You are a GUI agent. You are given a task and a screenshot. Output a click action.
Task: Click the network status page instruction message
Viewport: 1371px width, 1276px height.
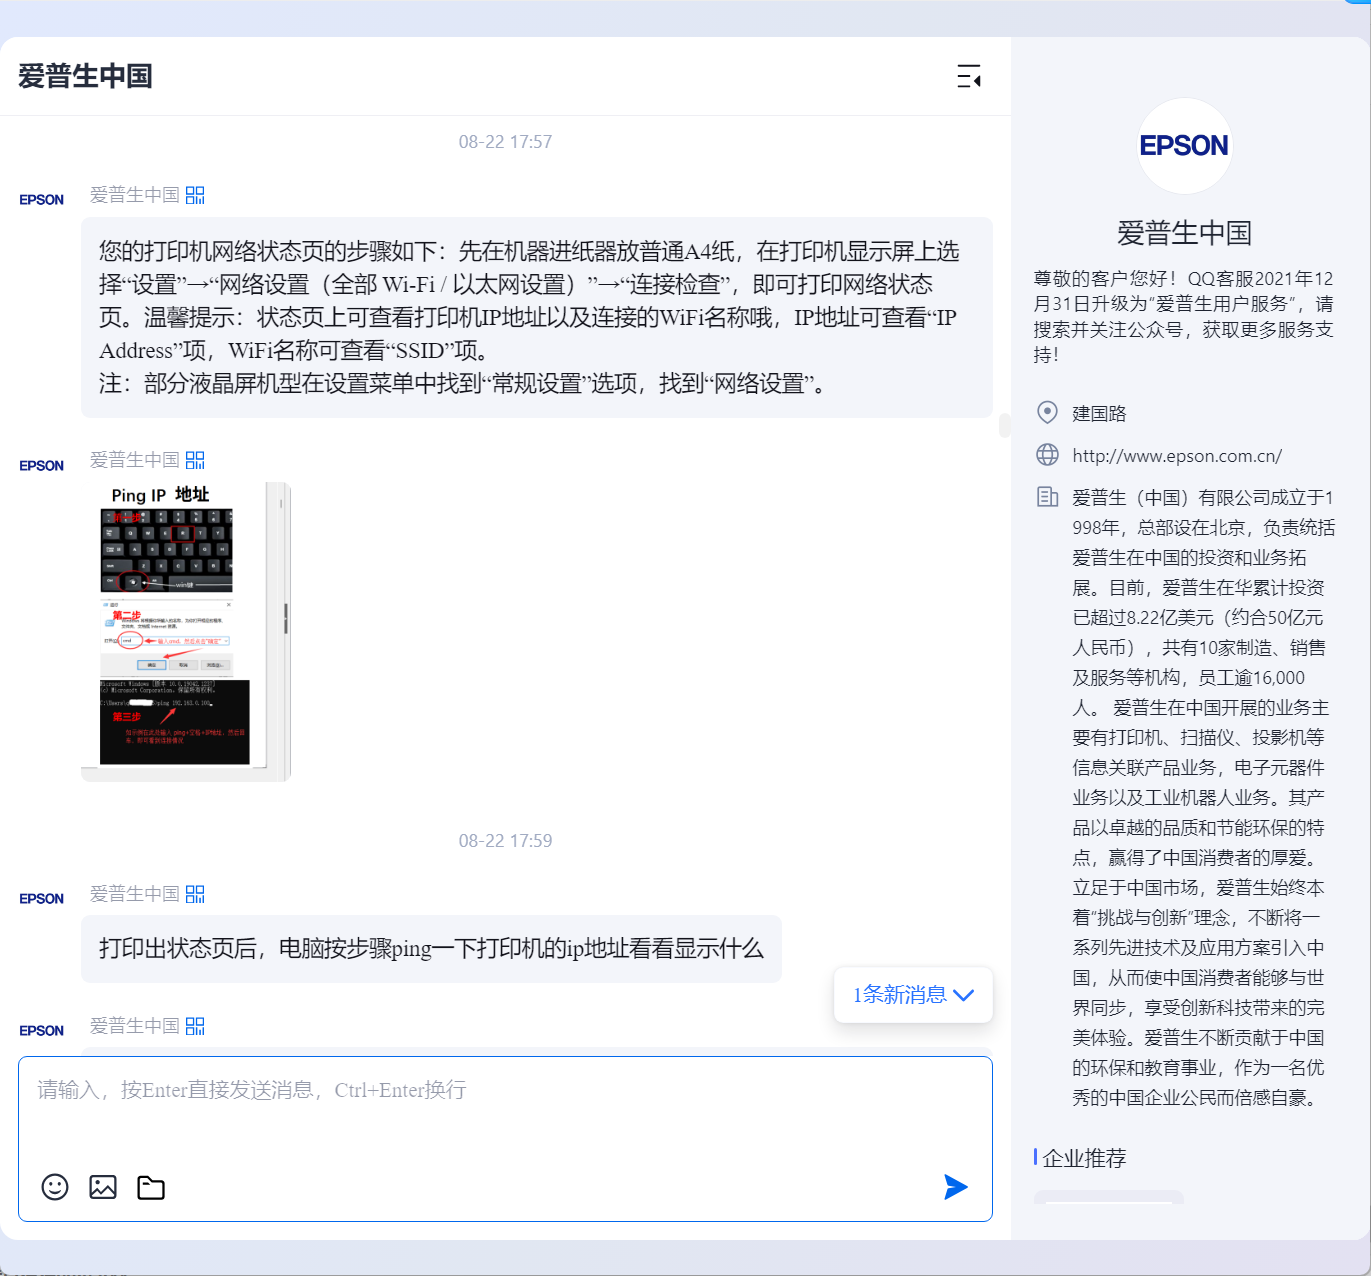(537, 317)
